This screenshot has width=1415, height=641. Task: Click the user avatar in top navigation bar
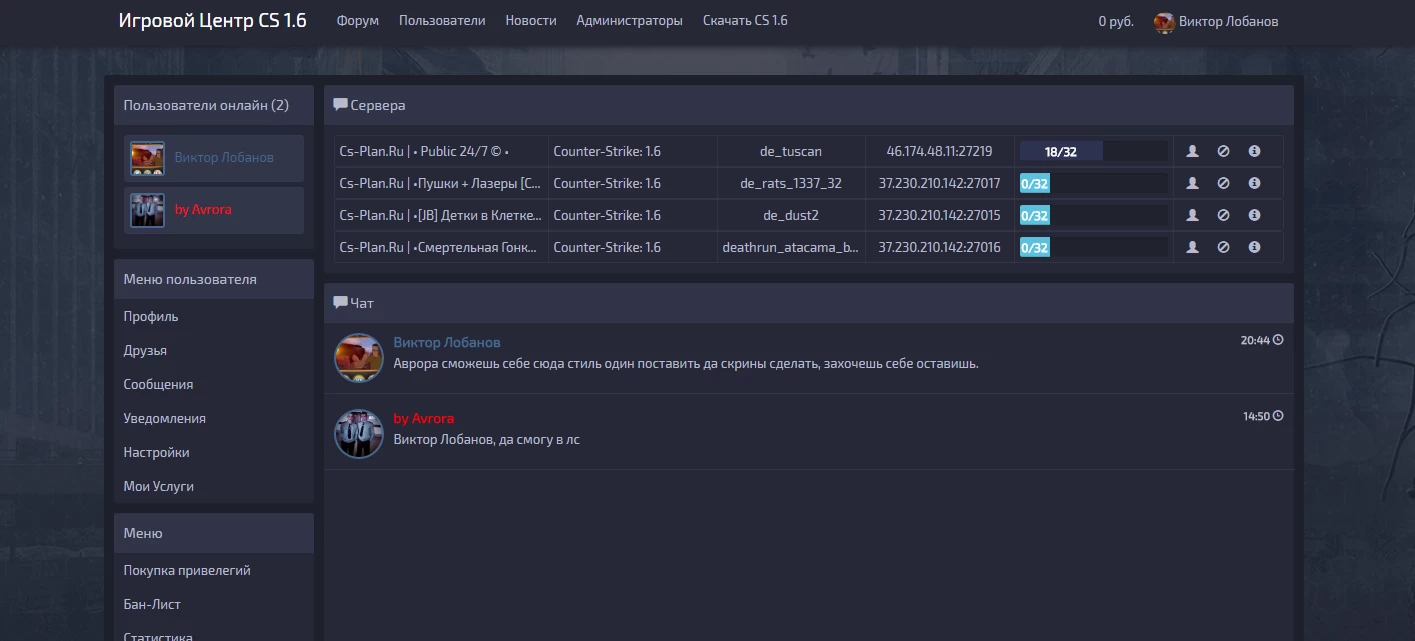coord(1164,22)
